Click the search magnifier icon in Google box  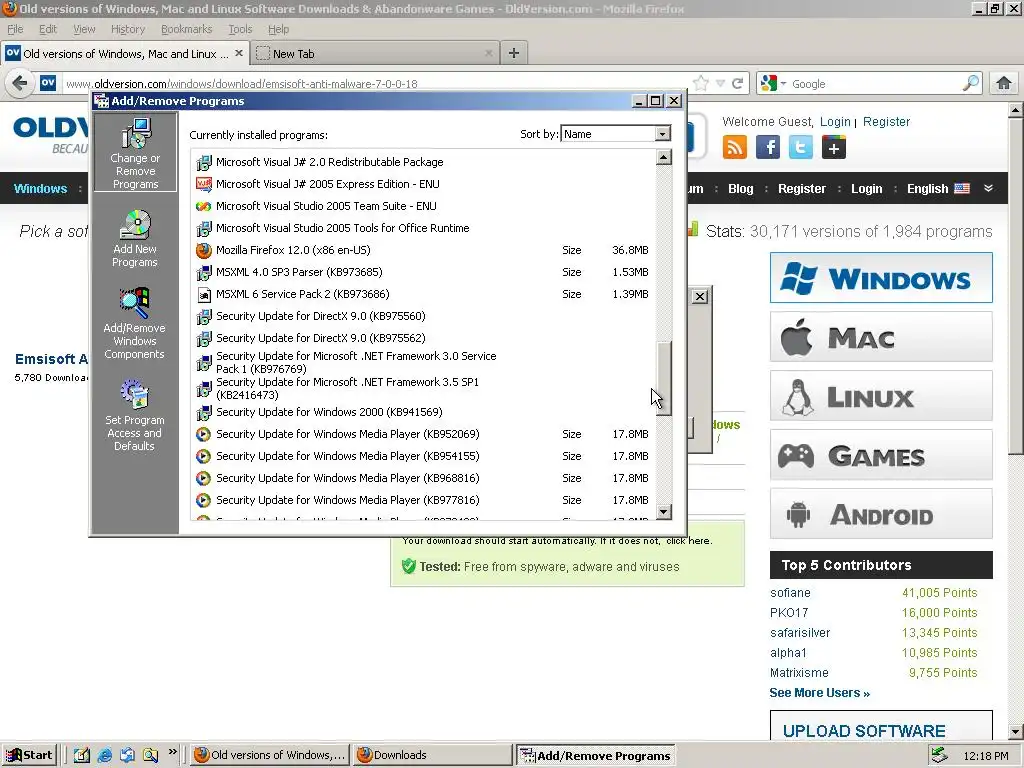pos(971,83)
